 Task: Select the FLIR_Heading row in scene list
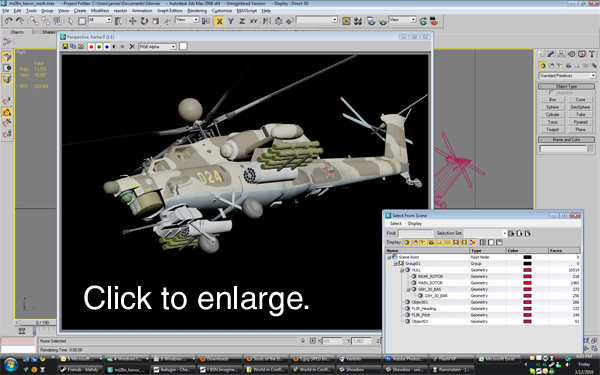[x=483, y=308]
